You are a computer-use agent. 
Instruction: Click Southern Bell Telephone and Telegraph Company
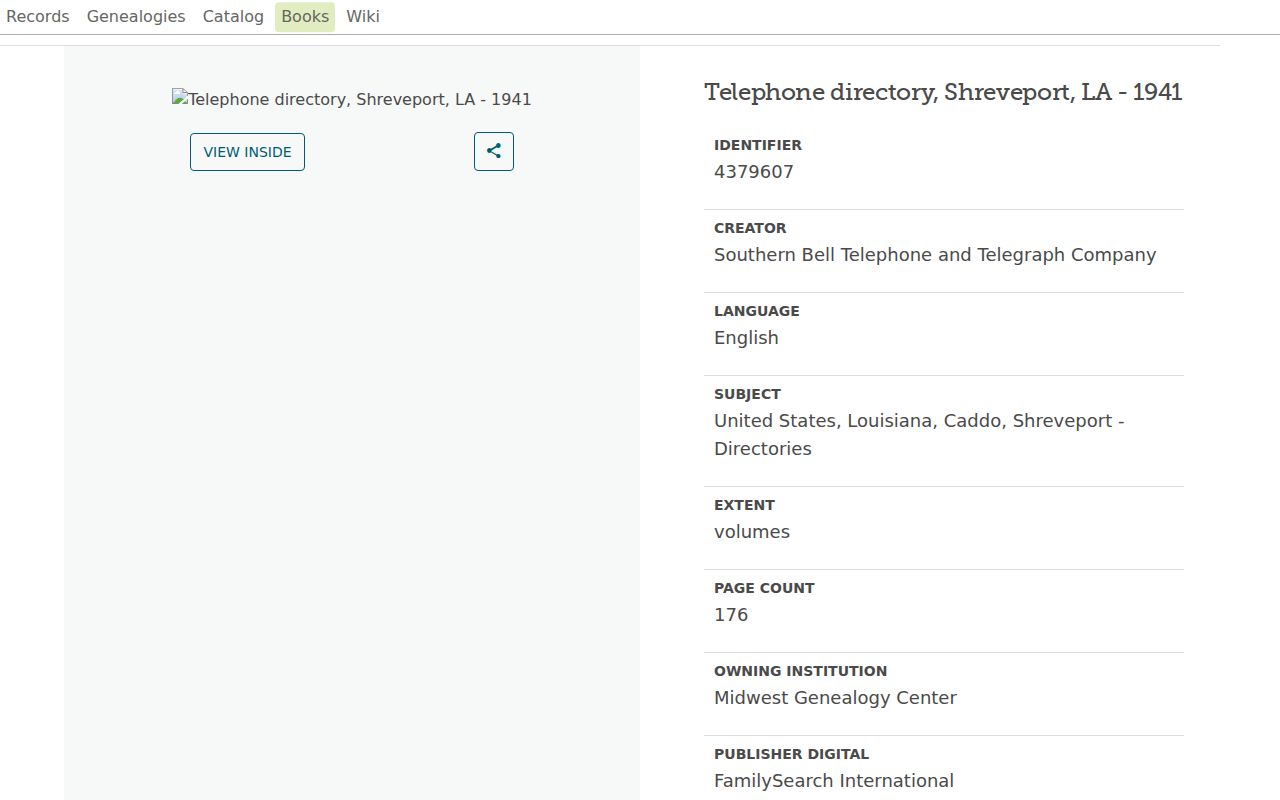tap(935, 255)
